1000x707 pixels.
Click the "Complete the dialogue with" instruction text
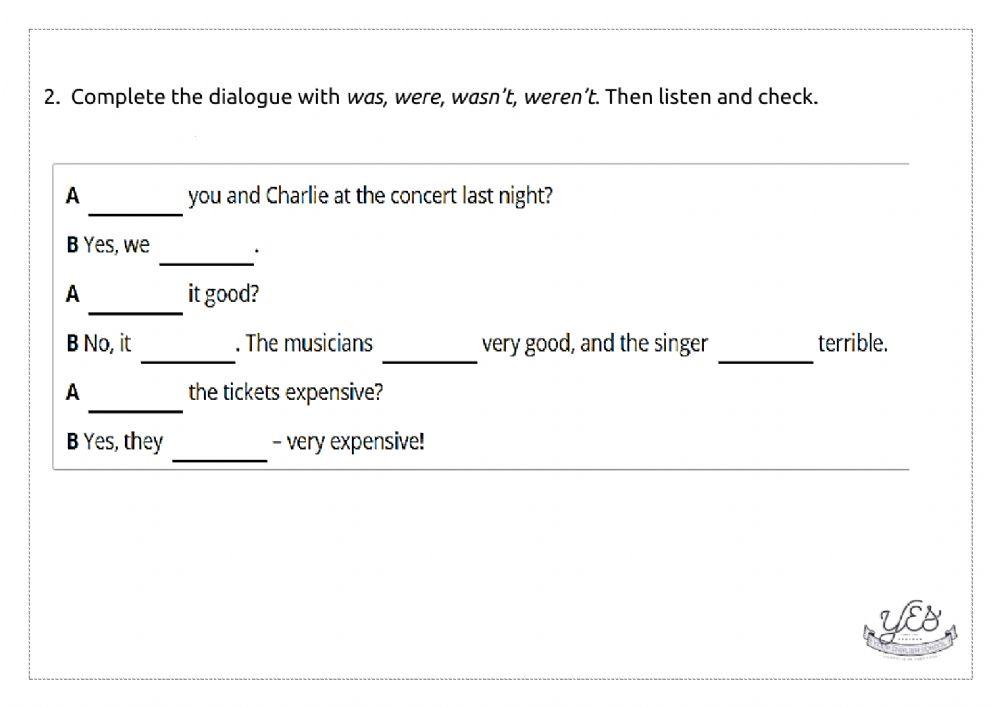click(206, 97)
